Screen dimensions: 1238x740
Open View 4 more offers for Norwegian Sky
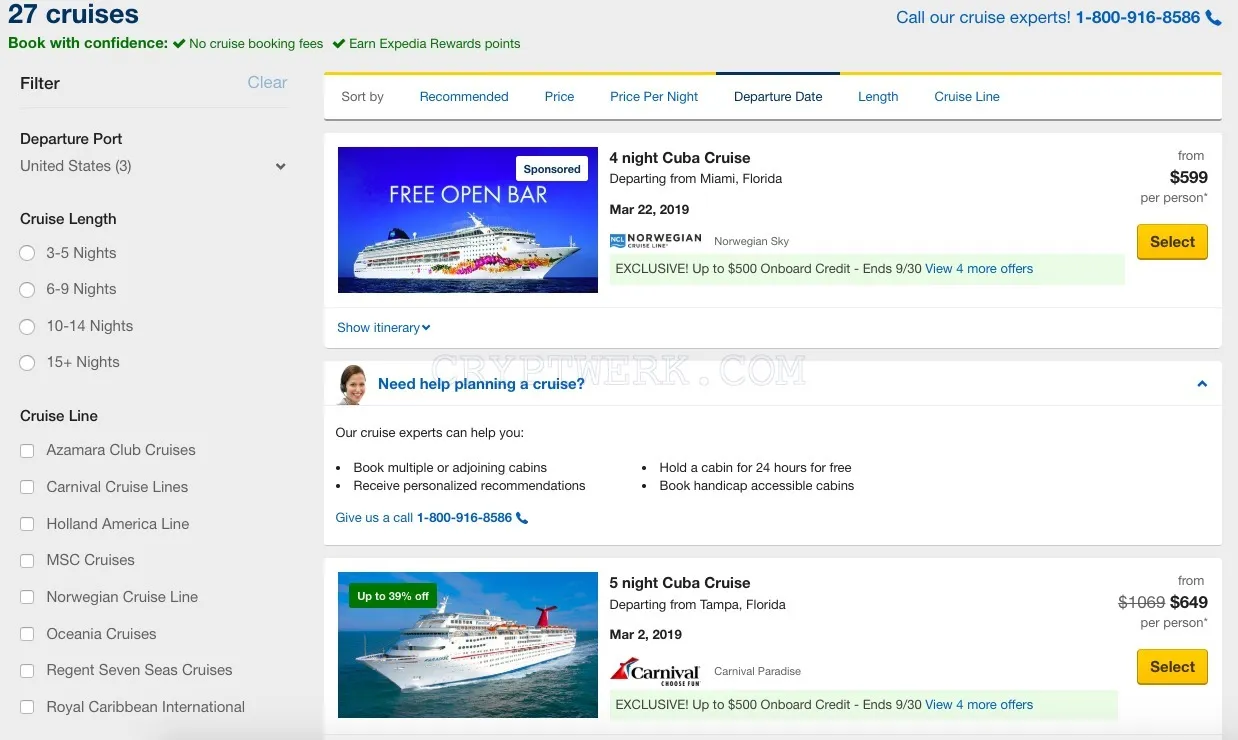[979, 269]
